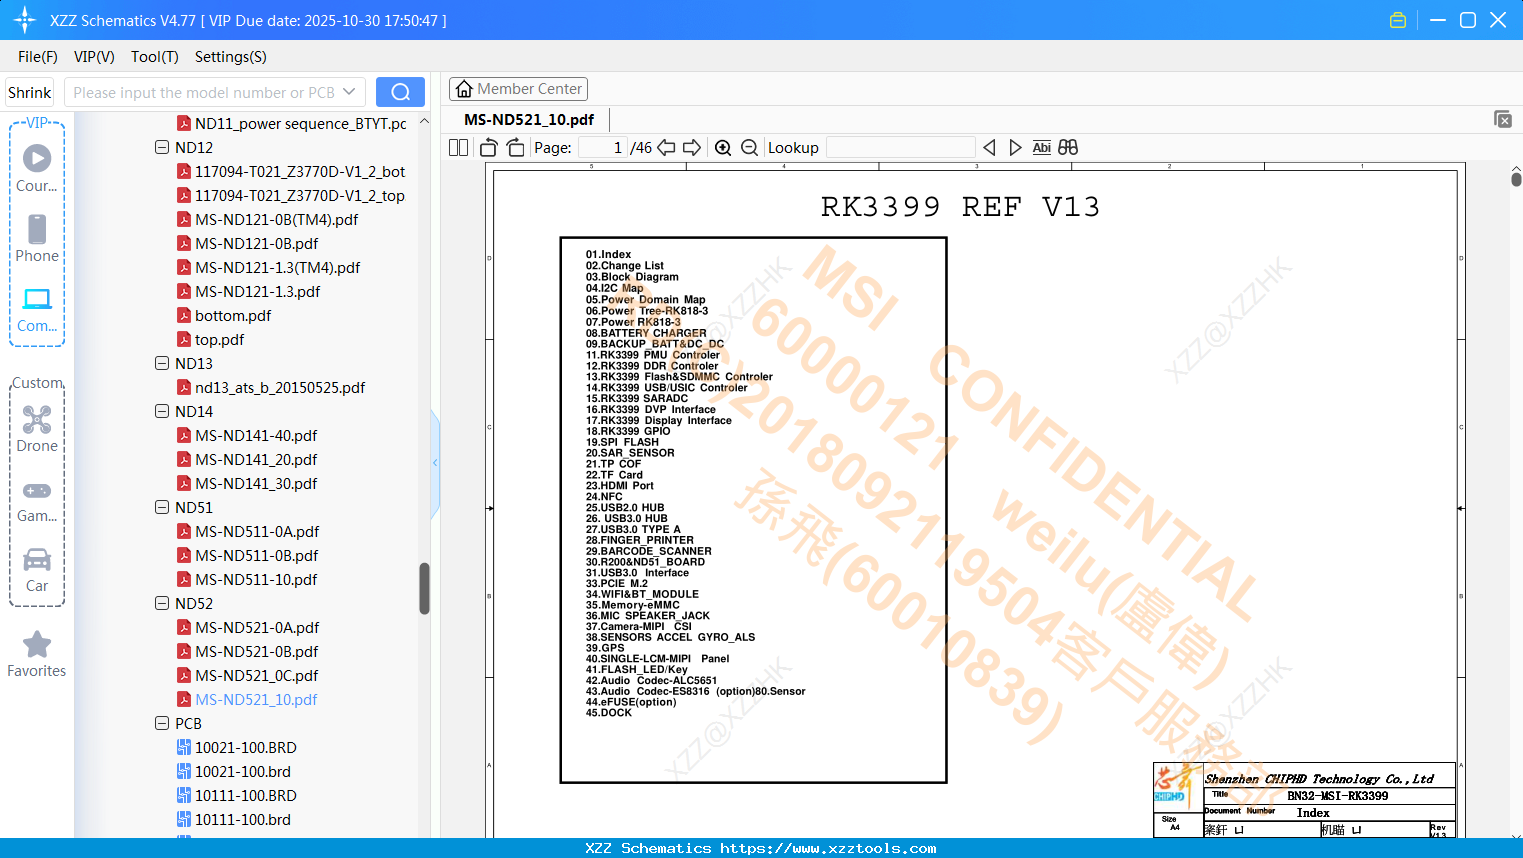Screen dimensions: 1523x858
Task: Open MS-ND521_0C.pdf
Action: 256,676
